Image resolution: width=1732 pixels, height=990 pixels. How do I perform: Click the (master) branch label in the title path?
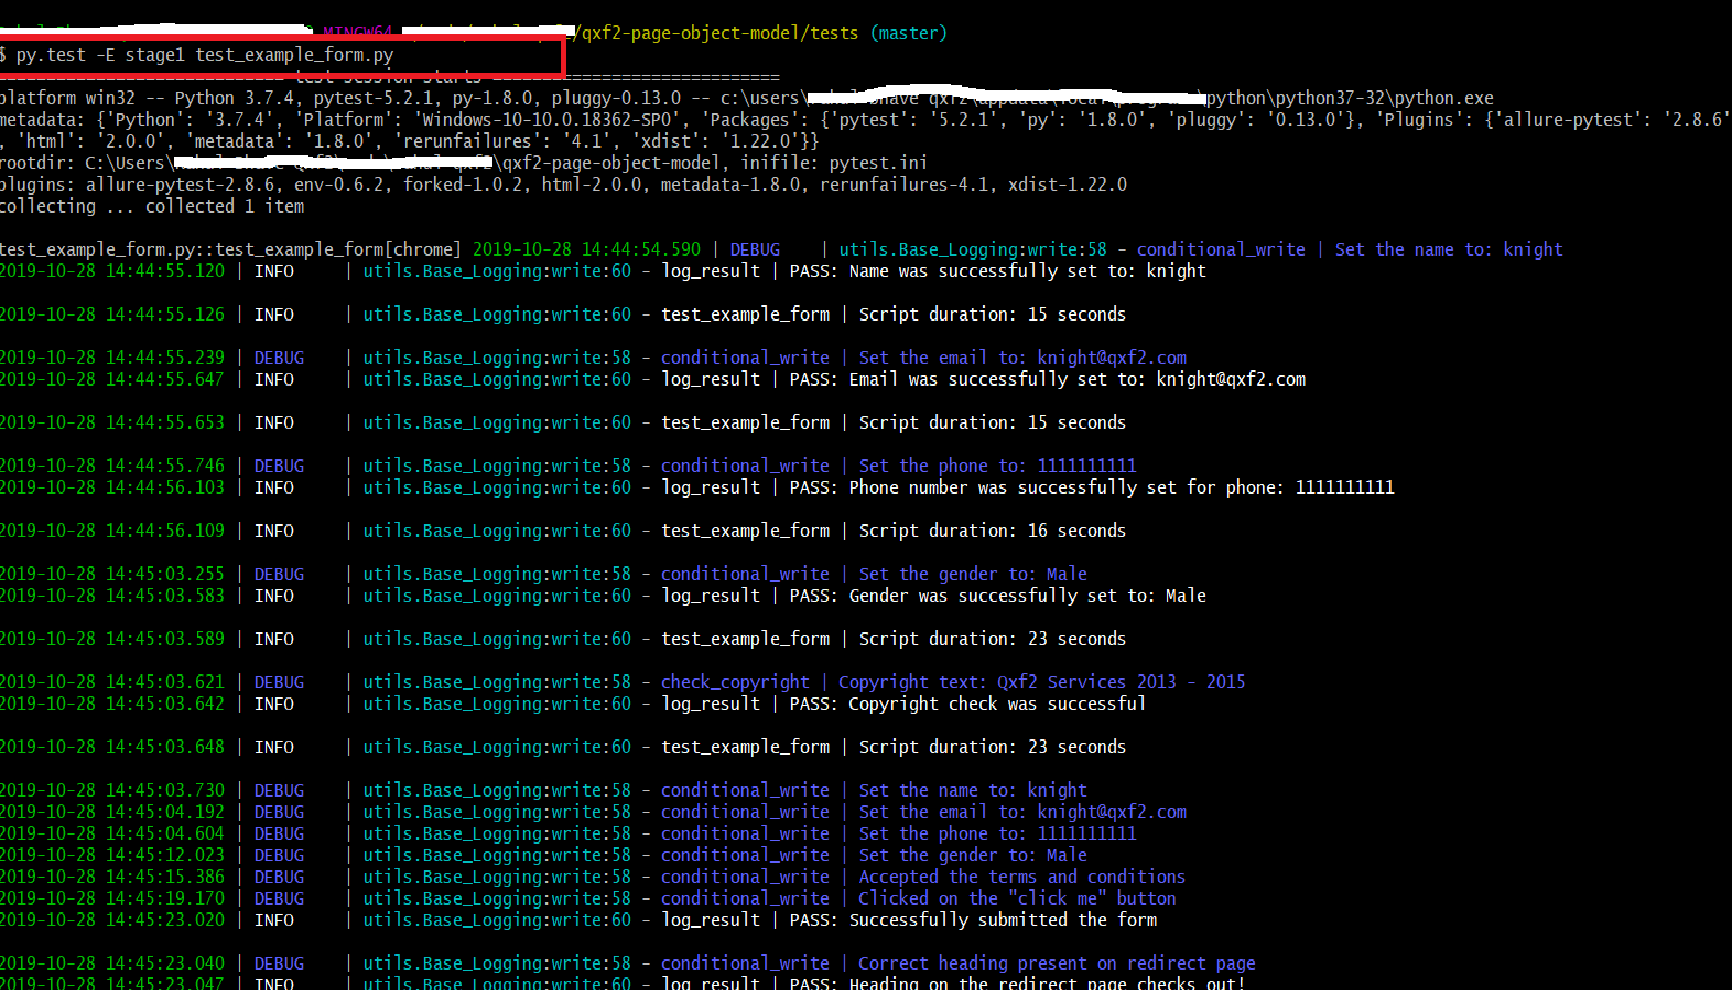[x=908, y=32]
